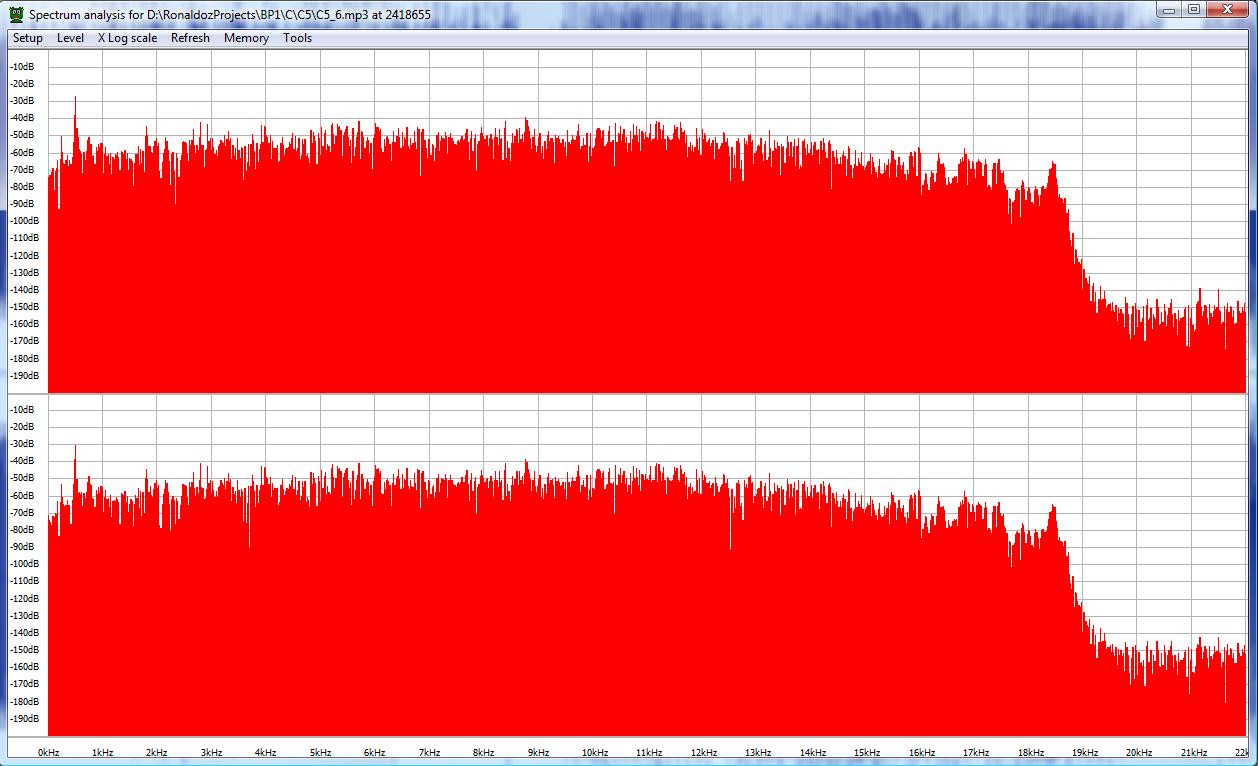
Task: Open the Level menu
Action: [x=71, y=38]
